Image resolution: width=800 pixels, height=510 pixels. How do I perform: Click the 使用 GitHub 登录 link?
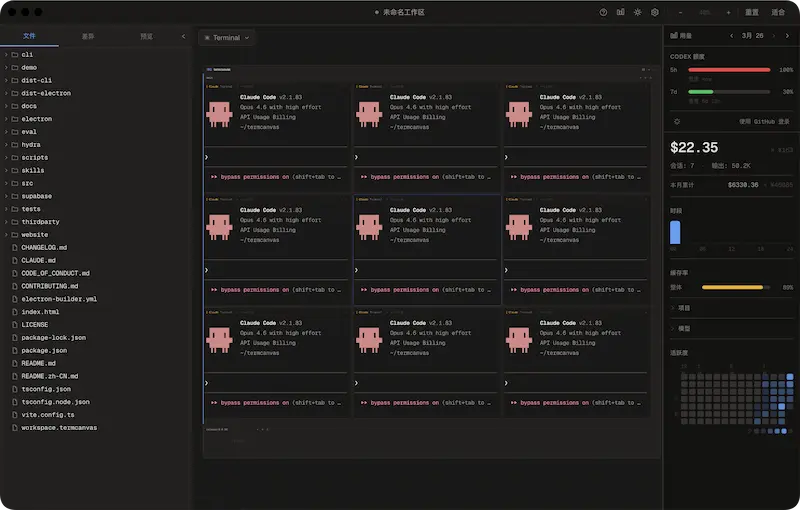pyautogui.click(x=764, y=121)
